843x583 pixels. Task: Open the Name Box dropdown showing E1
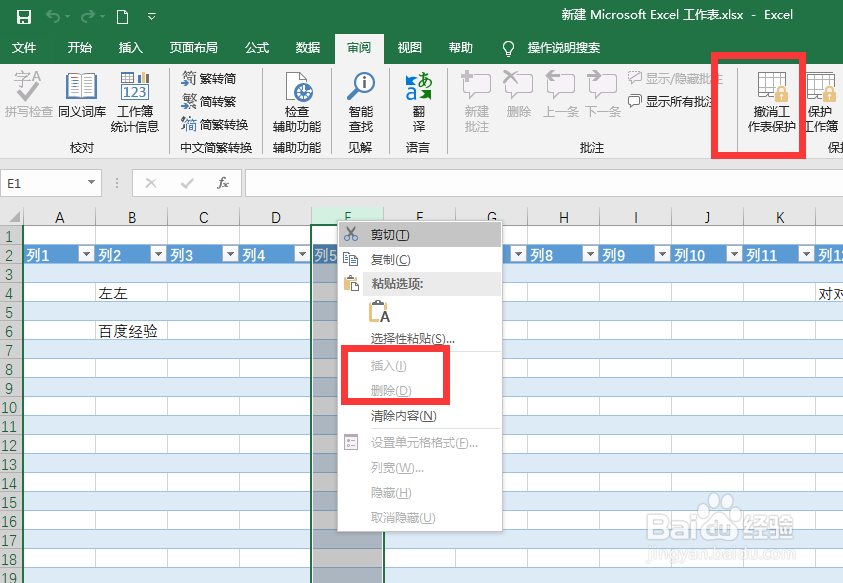[92, 183]
